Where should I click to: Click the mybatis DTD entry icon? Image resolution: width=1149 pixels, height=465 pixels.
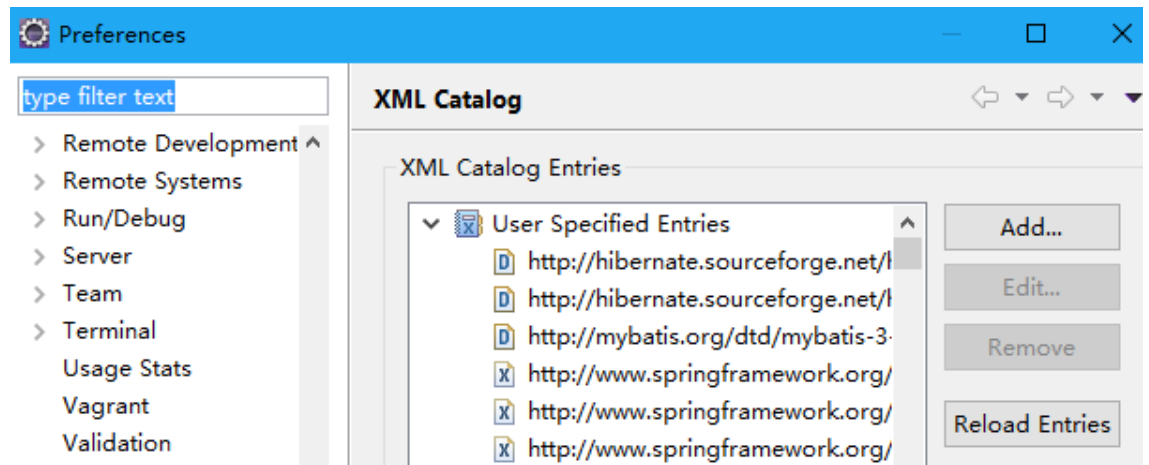[x=505, y=337]
